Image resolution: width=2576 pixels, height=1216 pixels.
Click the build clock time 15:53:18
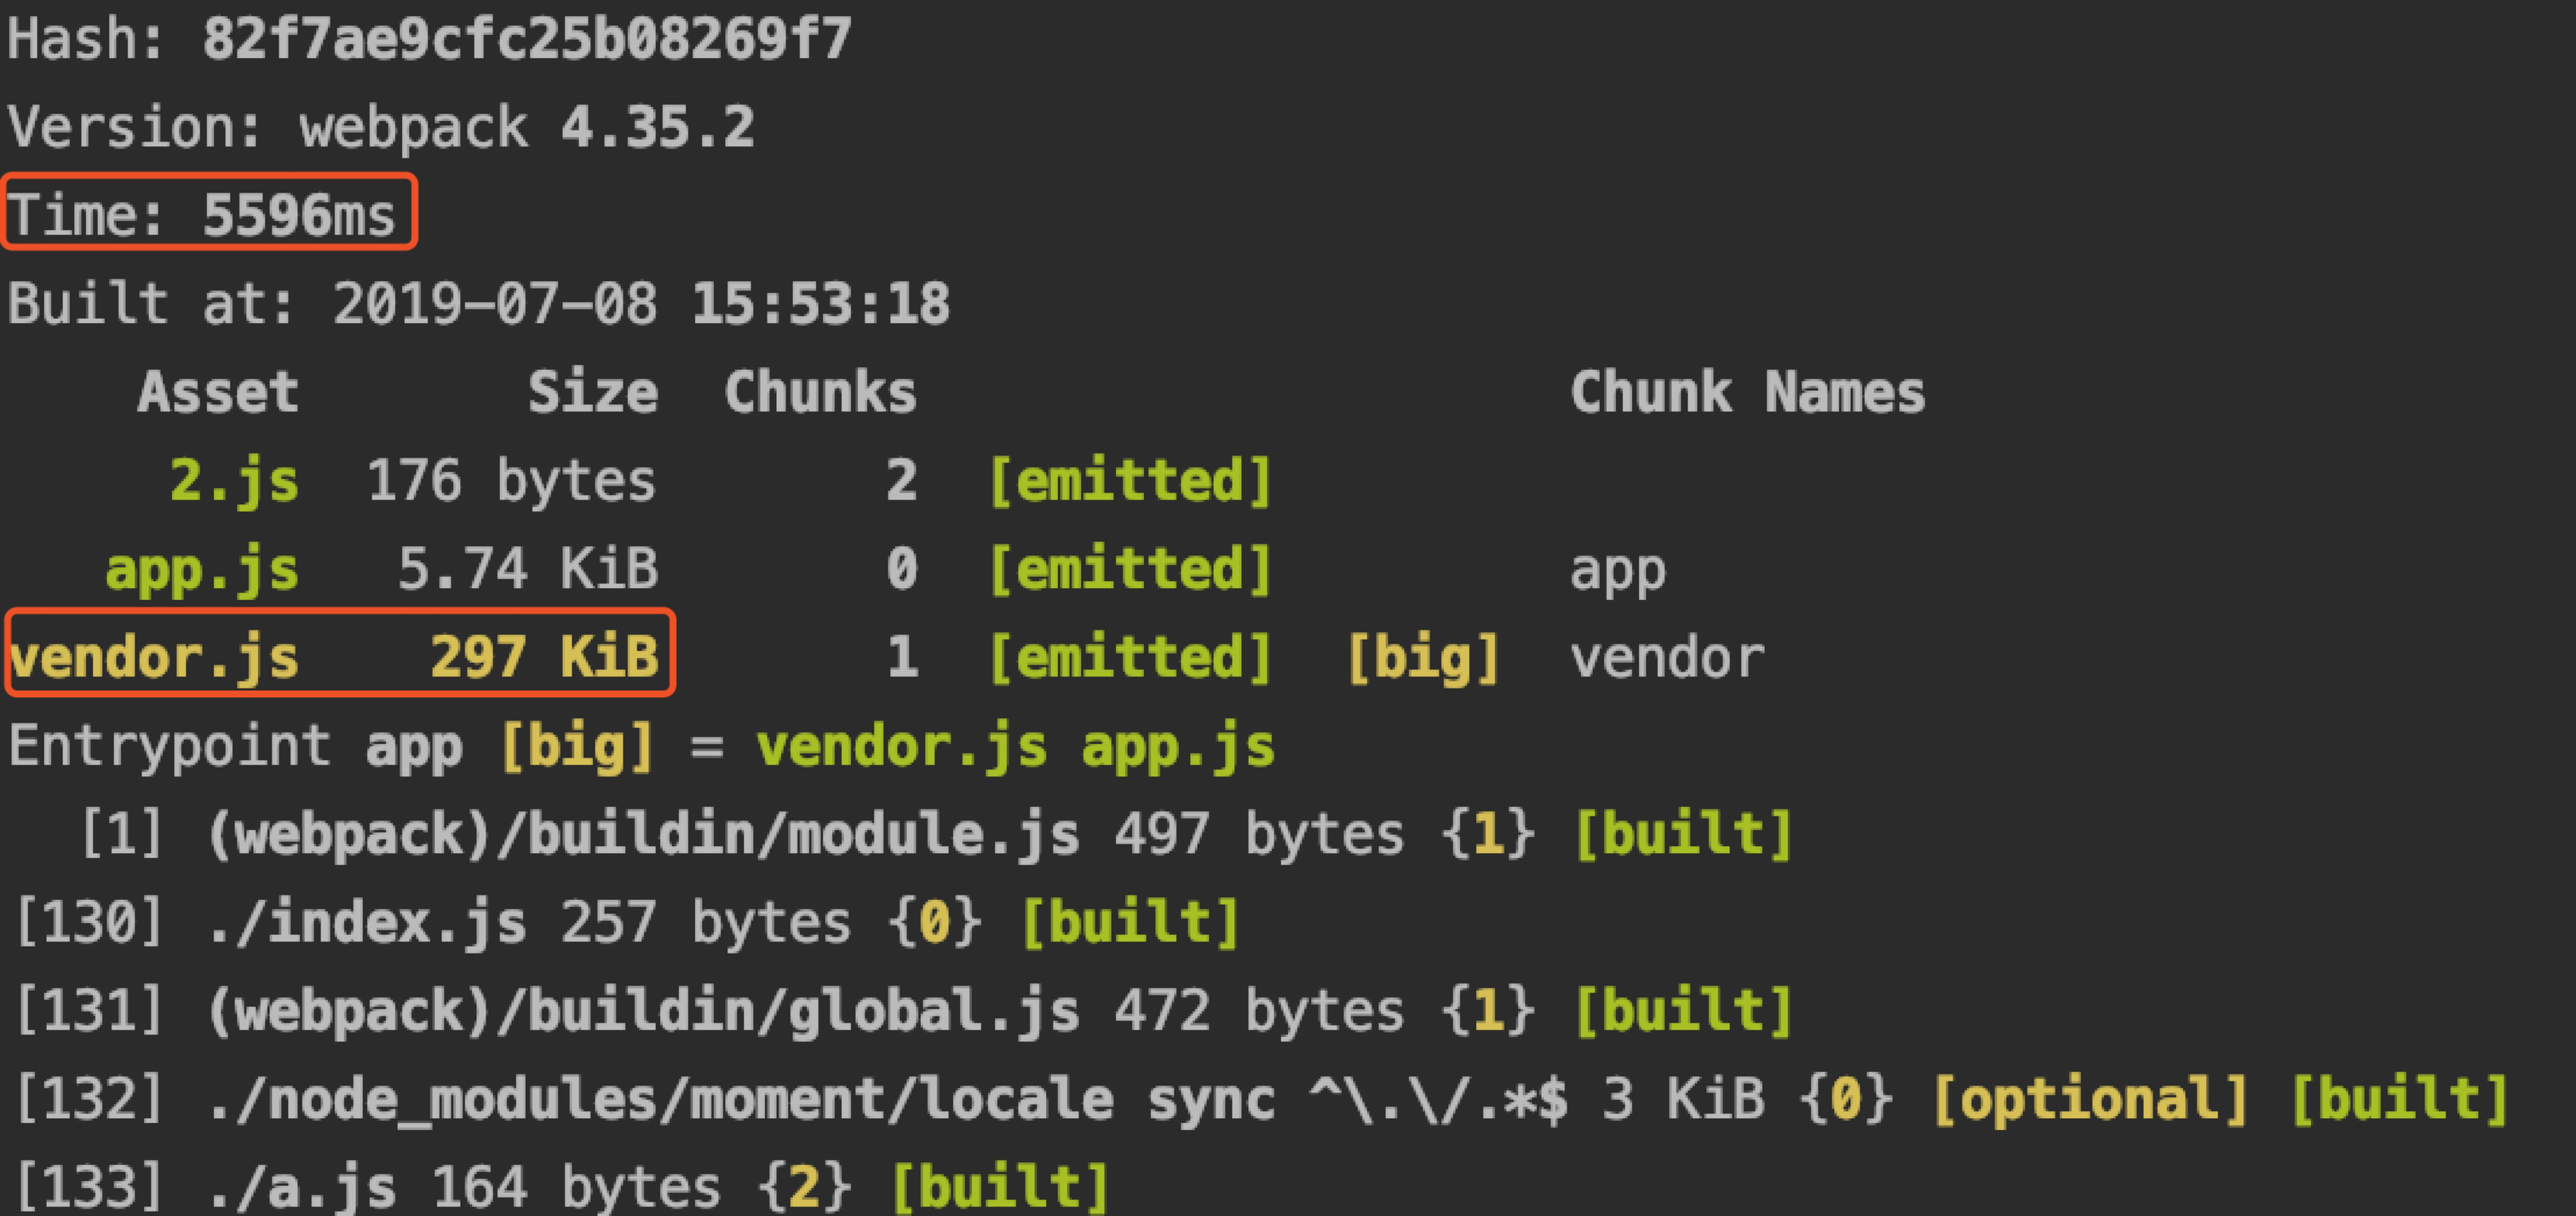click(x=820, y=303)
